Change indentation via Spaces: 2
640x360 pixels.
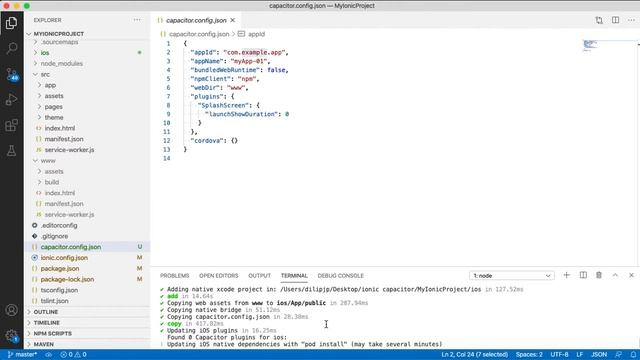pos(529,355)
